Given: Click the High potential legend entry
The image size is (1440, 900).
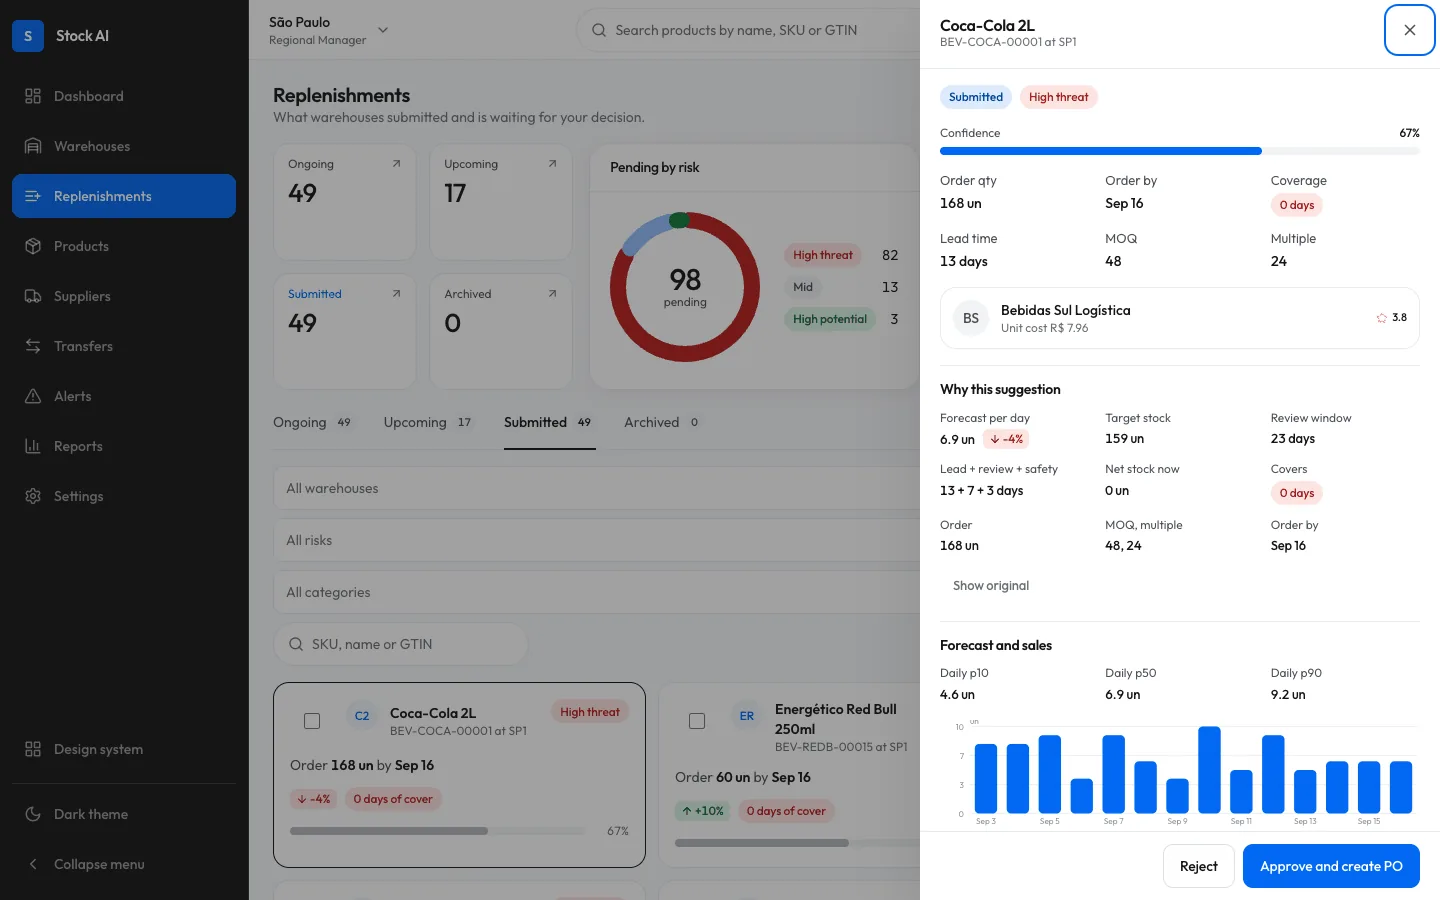Looking at the screenshot, I should click(830, 319).
